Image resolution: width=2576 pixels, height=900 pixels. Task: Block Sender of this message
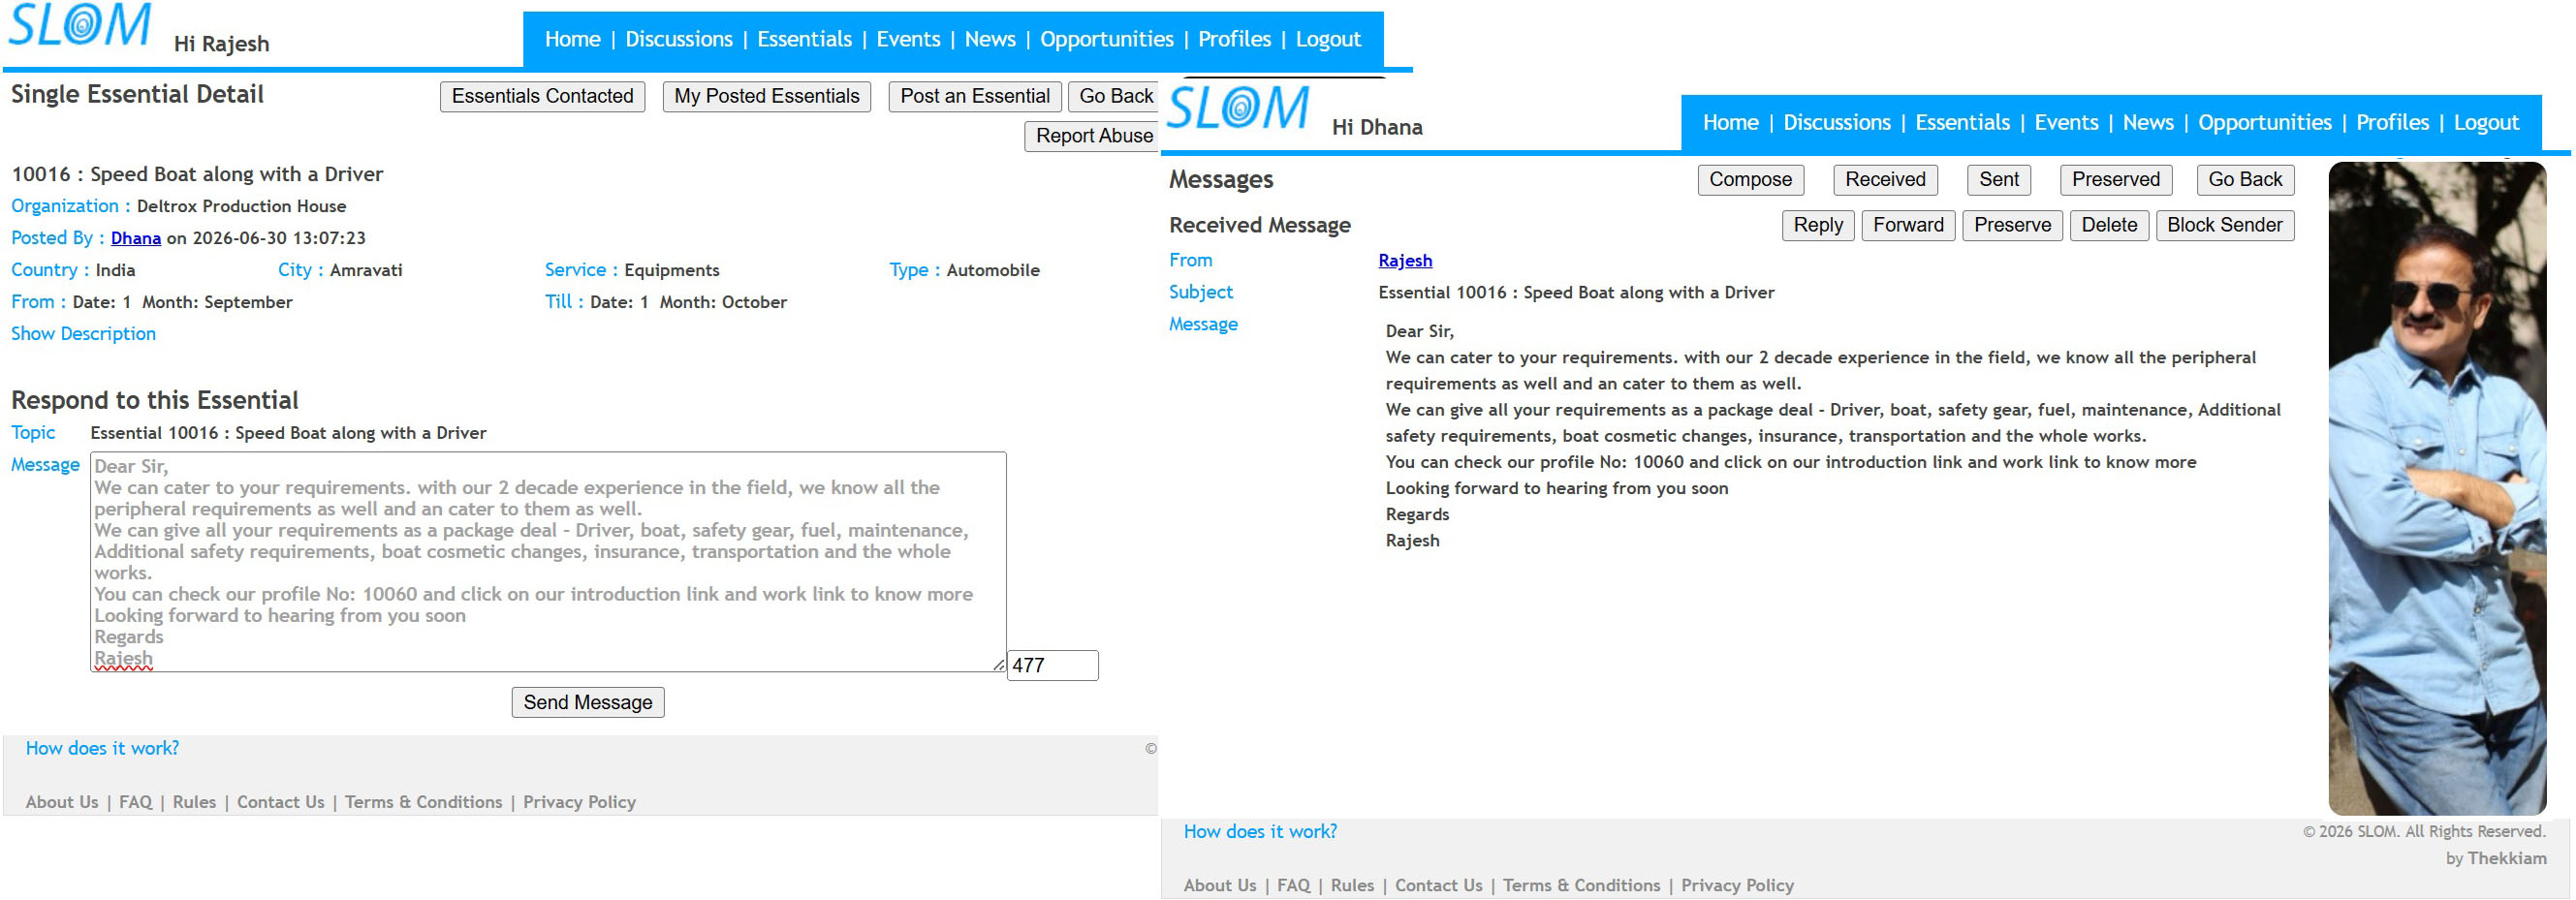click(x=2225, y=225)
